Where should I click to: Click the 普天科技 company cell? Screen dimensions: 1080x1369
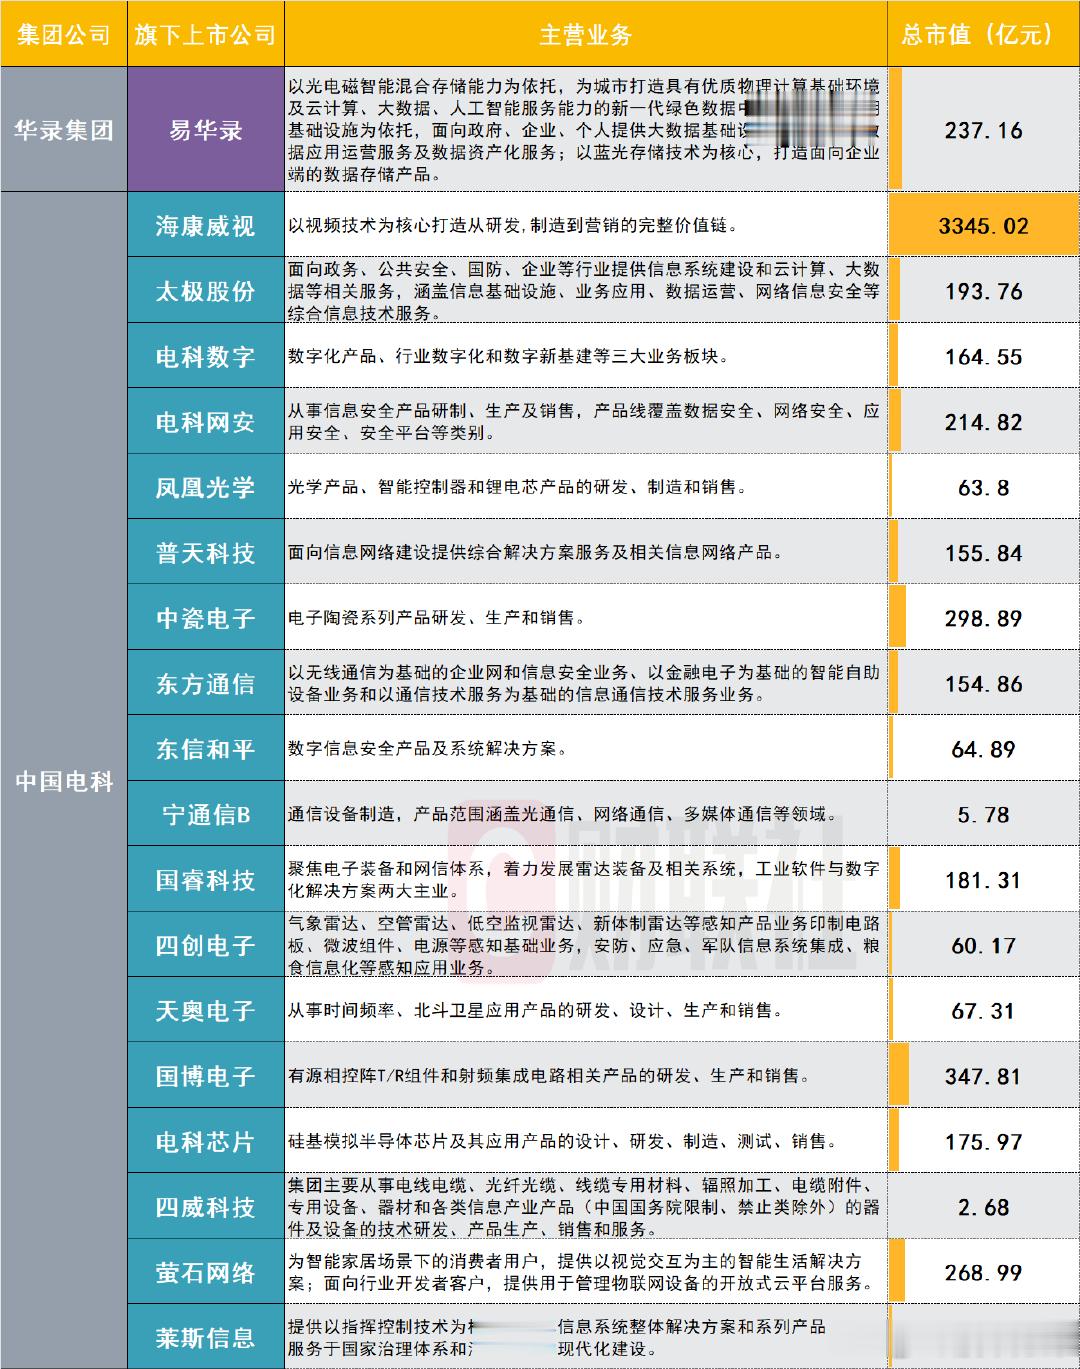tap(206, 553)
